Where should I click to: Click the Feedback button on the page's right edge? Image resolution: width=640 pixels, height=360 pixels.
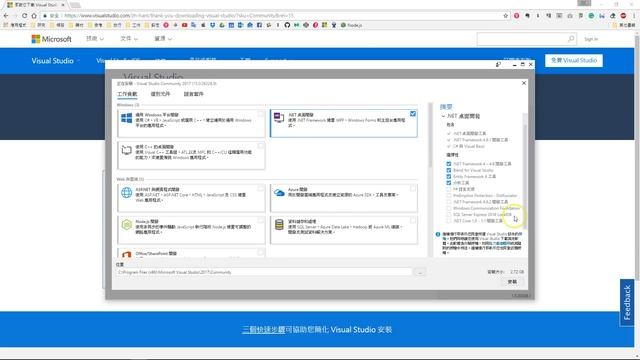(x=627, y=302)
